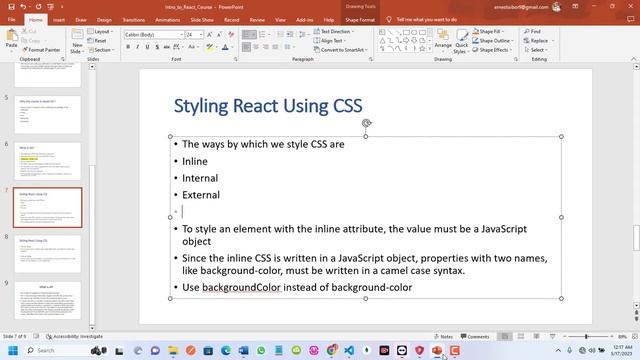This screenshot has height=360, width=640.
Task: Apply the Rectangle shape from shapes gallery
Action: [406, 32]
